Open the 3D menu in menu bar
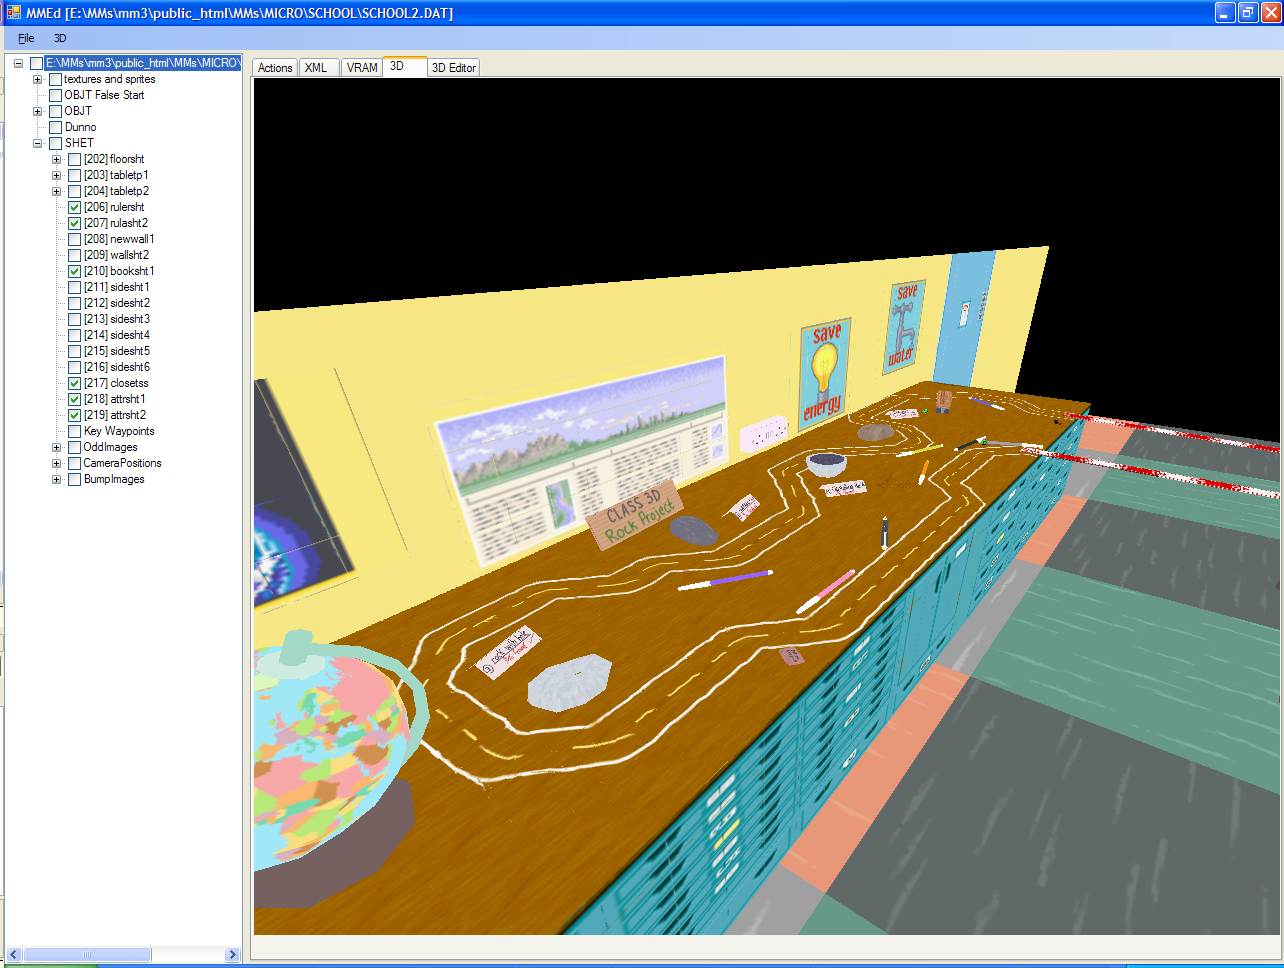 (x=60, y=38)
